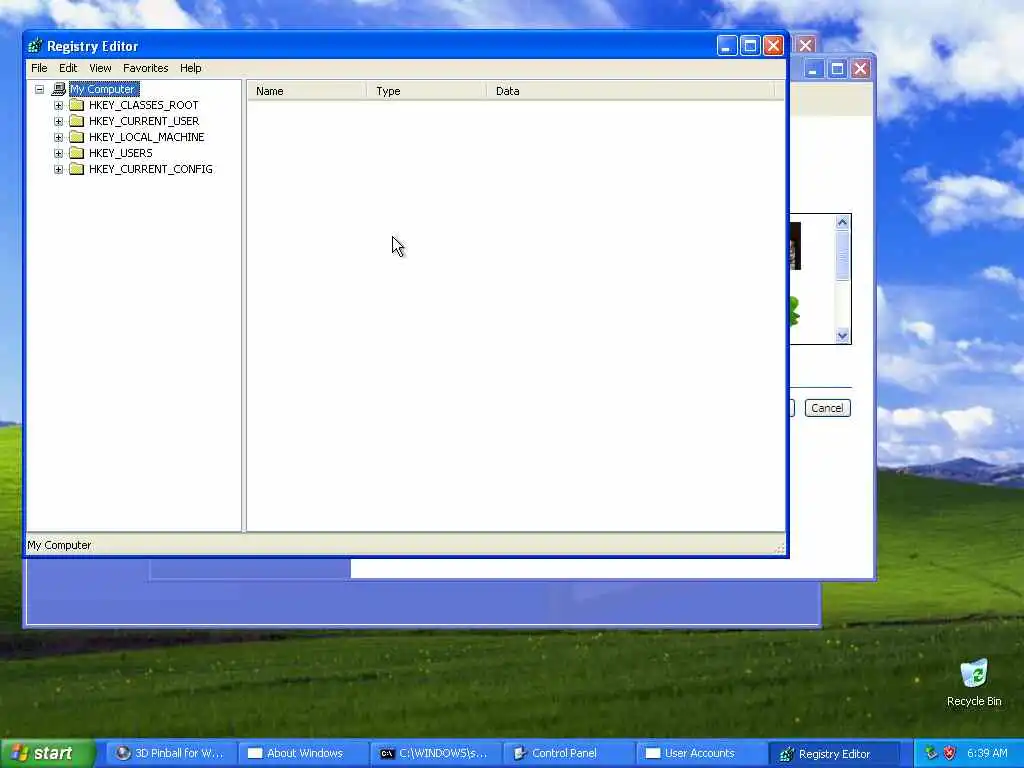
Task: Click the network connection tray icon
Action: [932, 754]
